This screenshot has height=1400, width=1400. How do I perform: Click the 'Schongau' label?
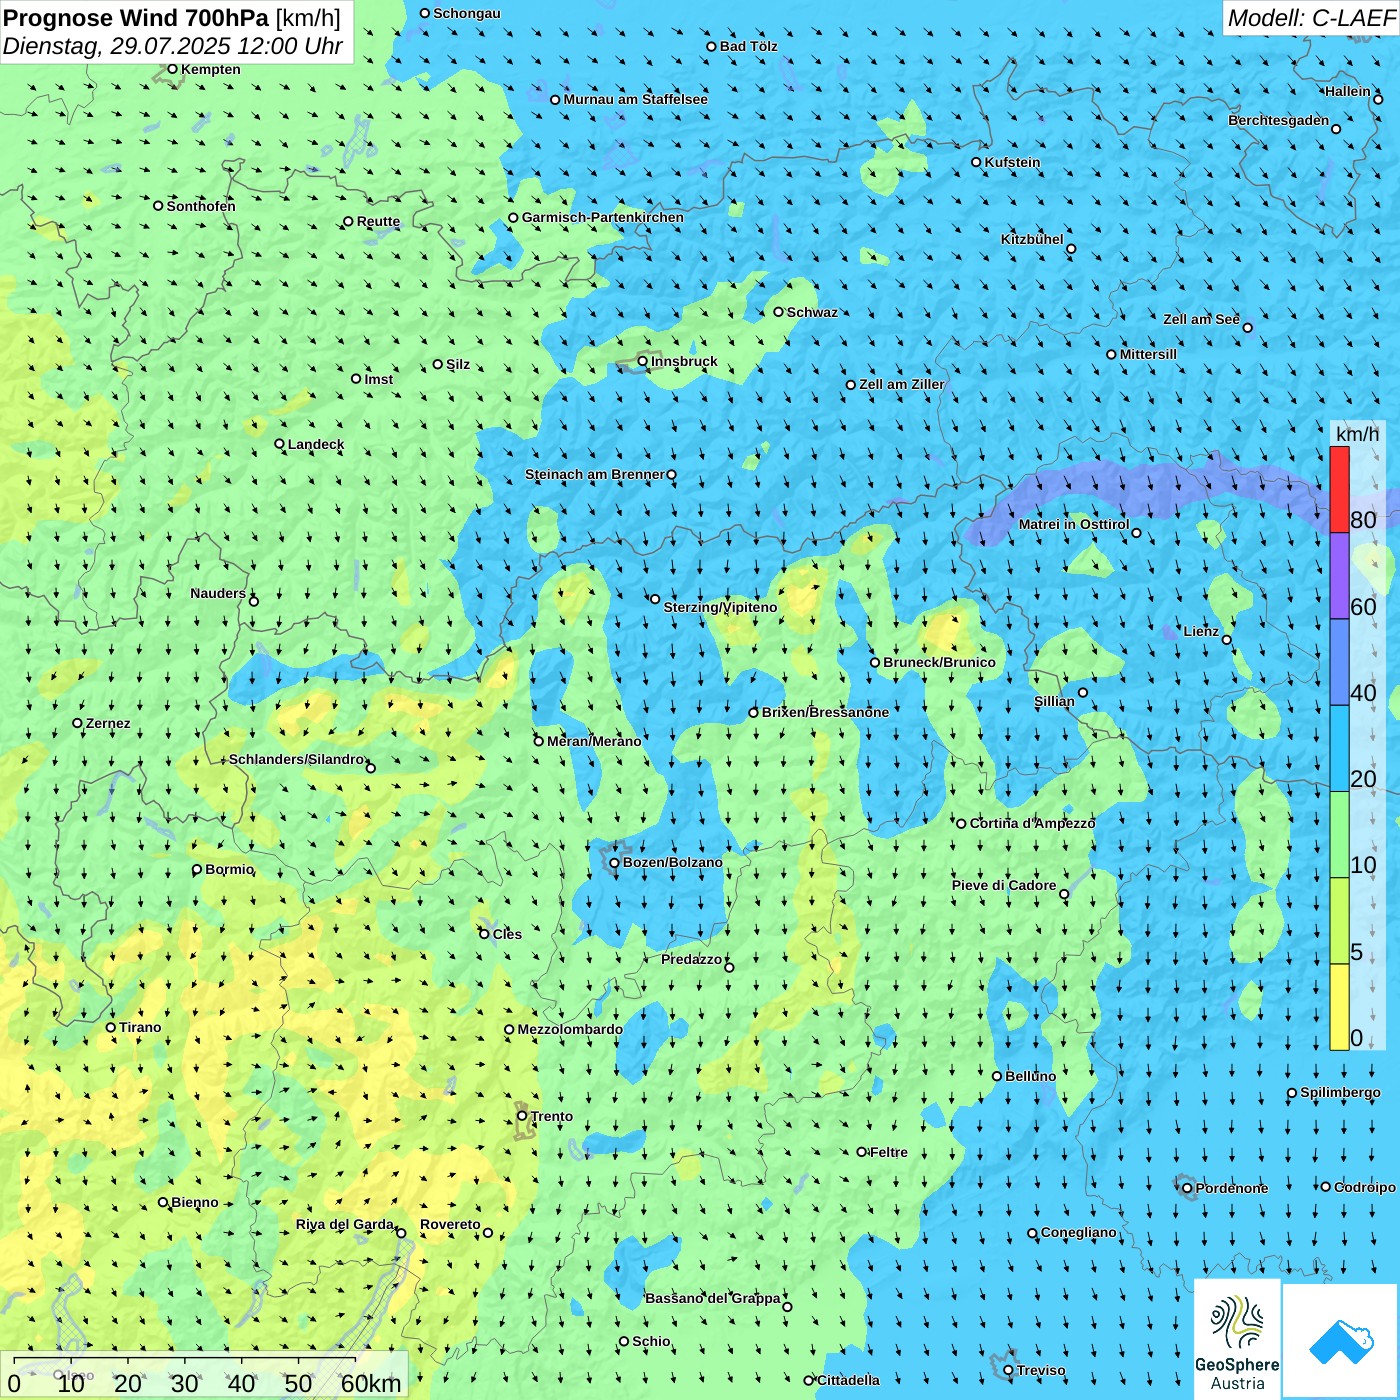pyautogui.click(x=467, y=13)
